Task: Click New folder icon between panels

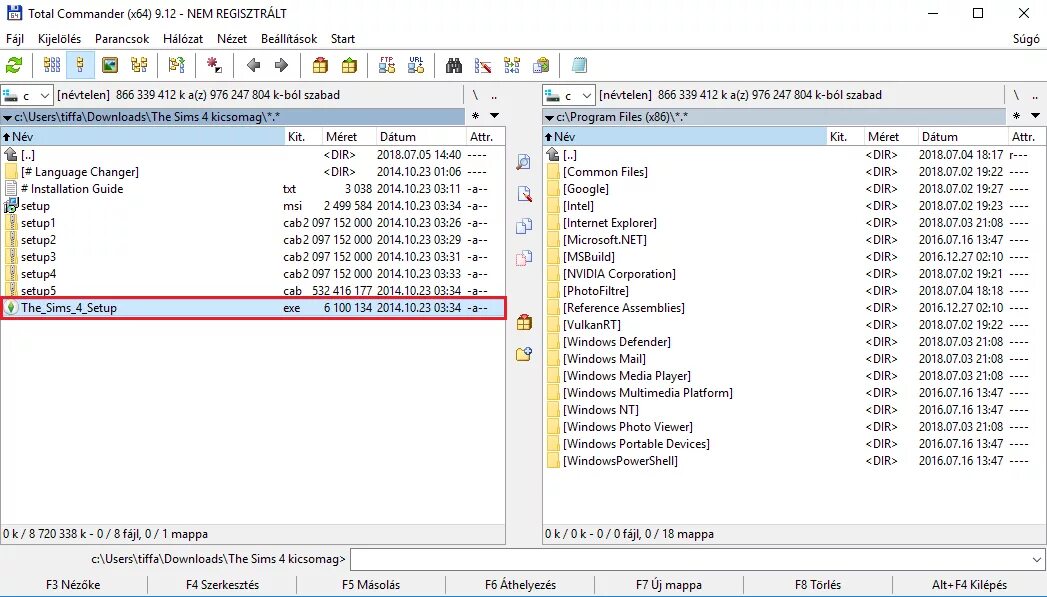Action: 524,354
